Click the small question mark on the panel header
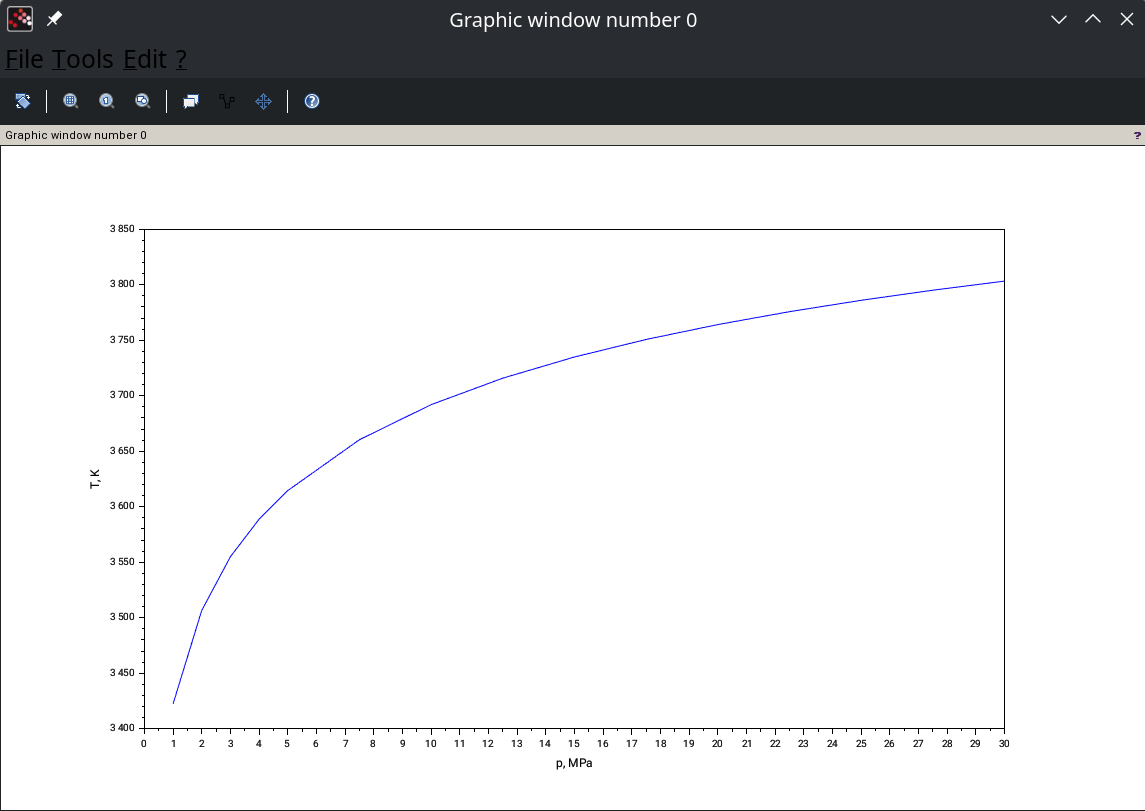 coord(1135,135)
